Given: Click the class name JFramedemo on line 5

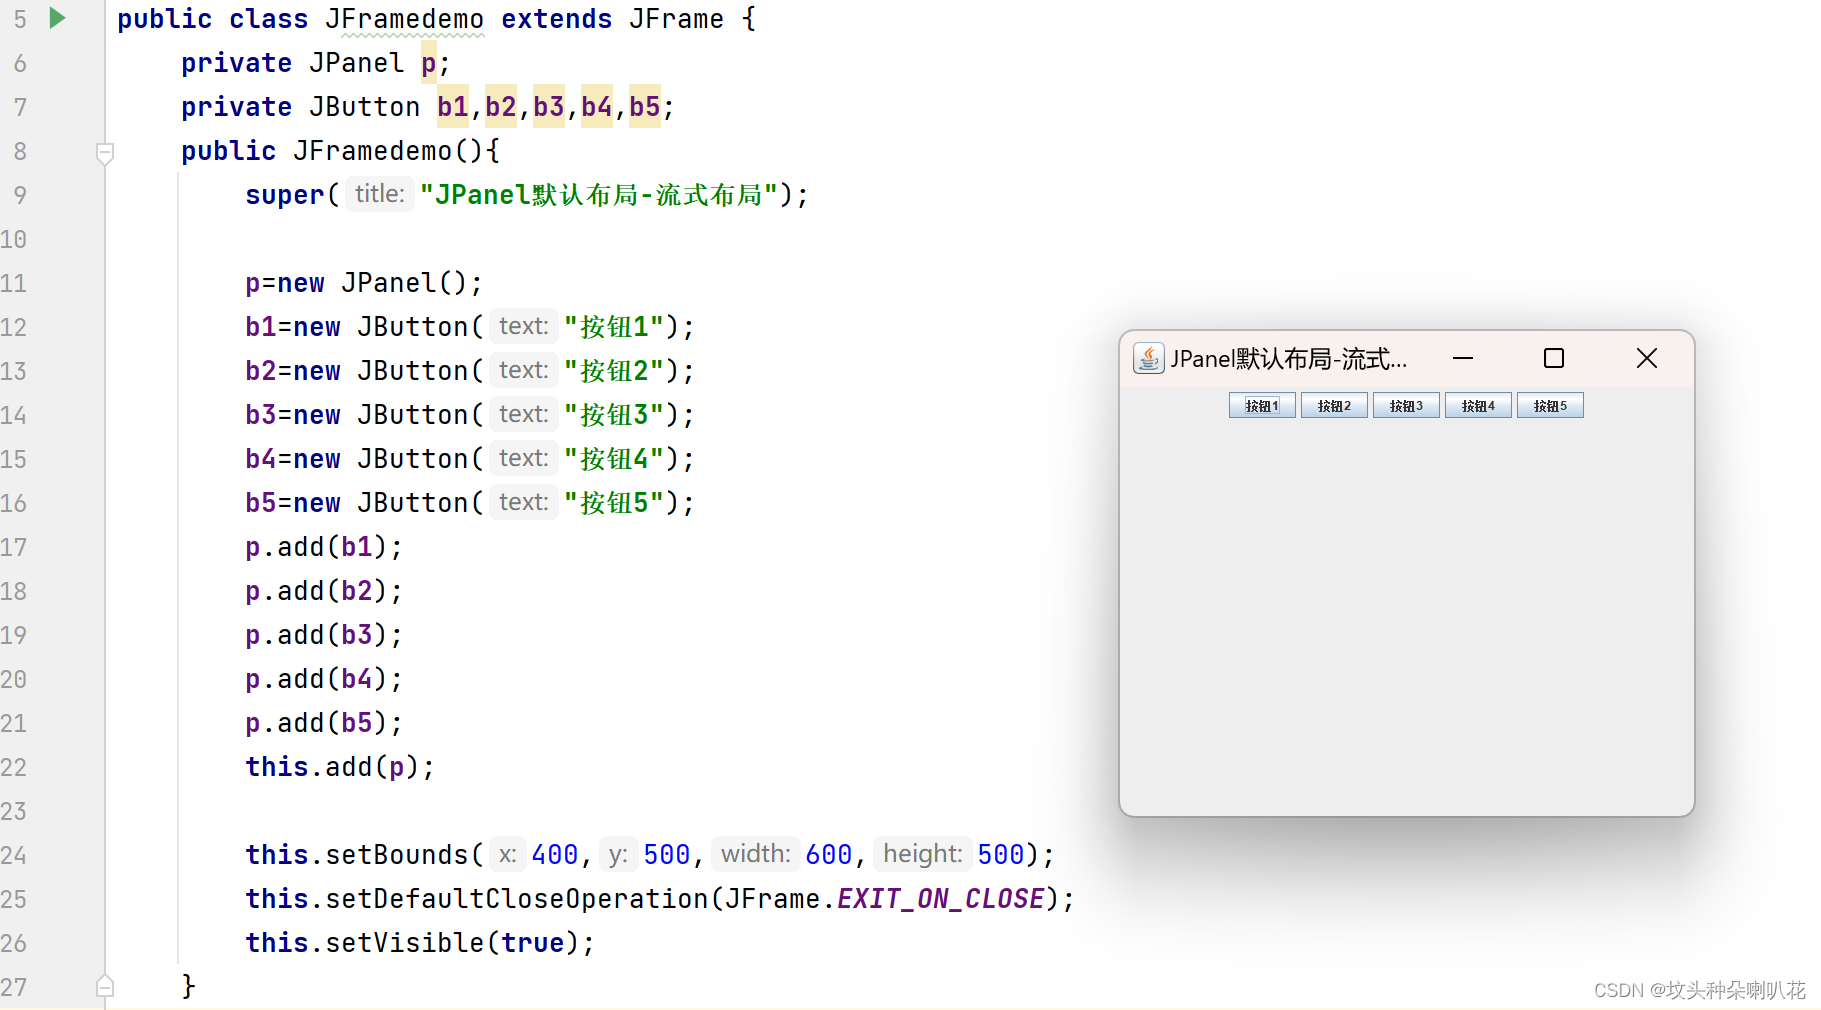Looking at the screenshot, I should click(x=405, y=19).
